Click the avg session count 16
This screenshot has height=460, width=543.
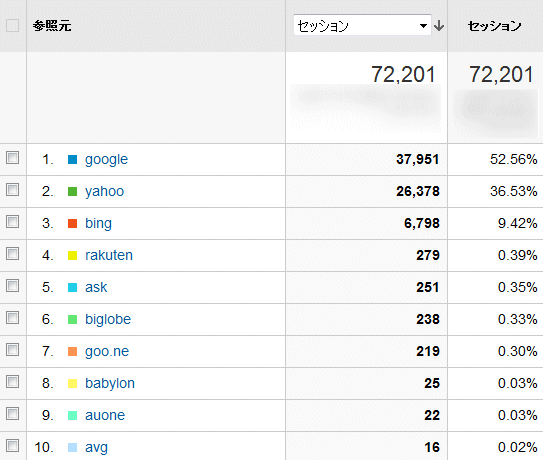[x=432, y=448]
